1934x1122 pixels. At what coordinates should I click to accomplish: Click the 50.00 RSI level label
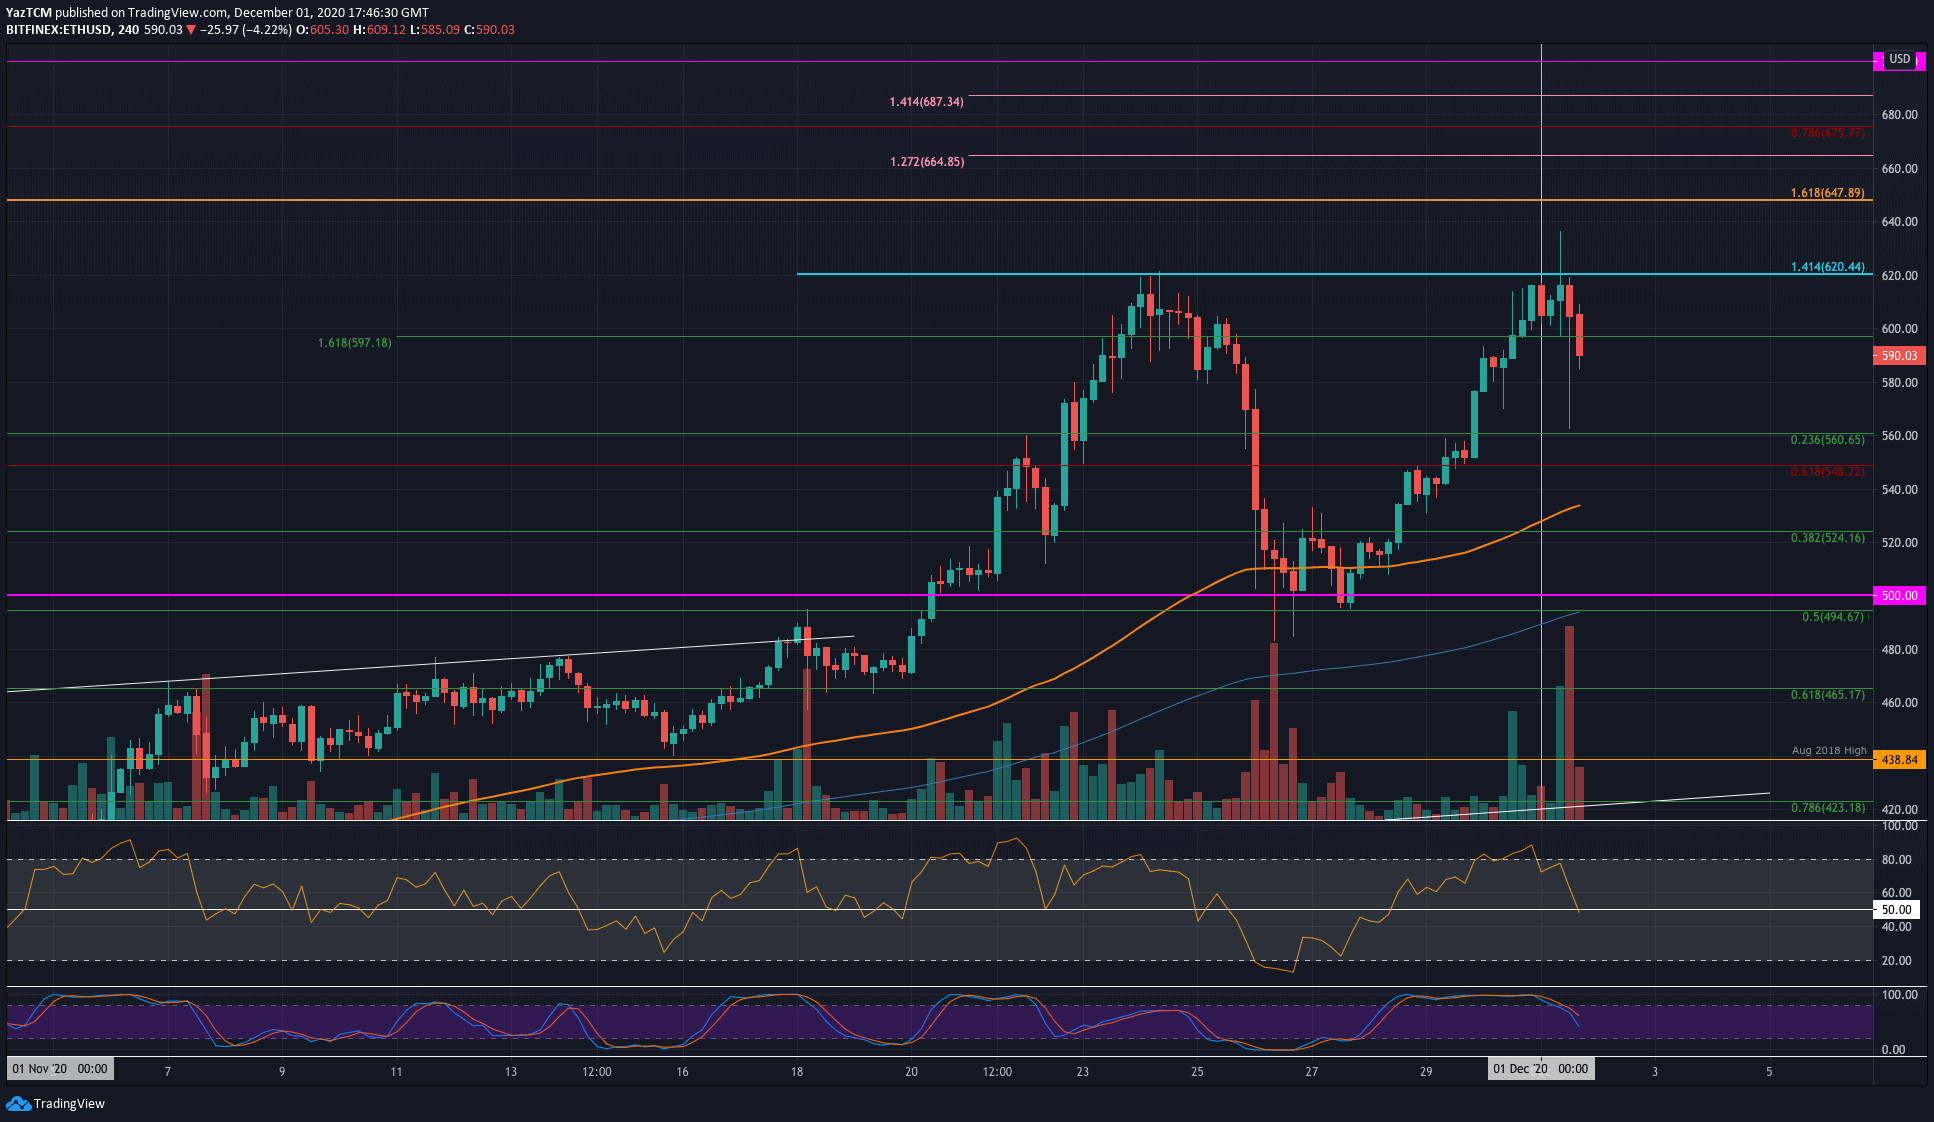point(1896,910)
